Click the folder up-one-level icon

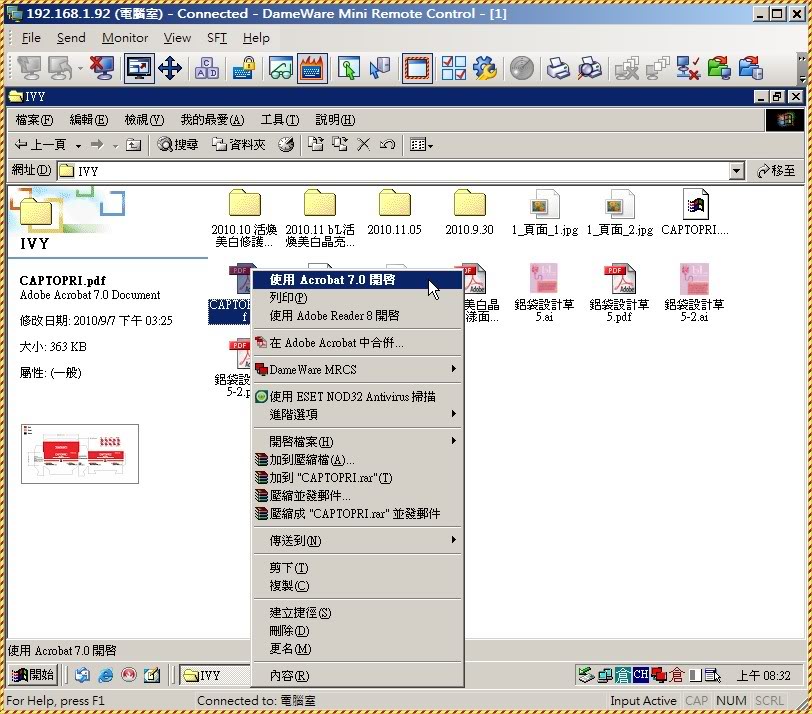pos(133,144)
